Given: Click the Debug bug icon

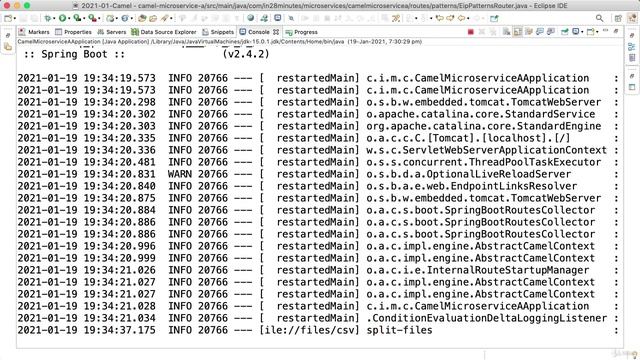Looking at the screenshot, I should (48, 18).
